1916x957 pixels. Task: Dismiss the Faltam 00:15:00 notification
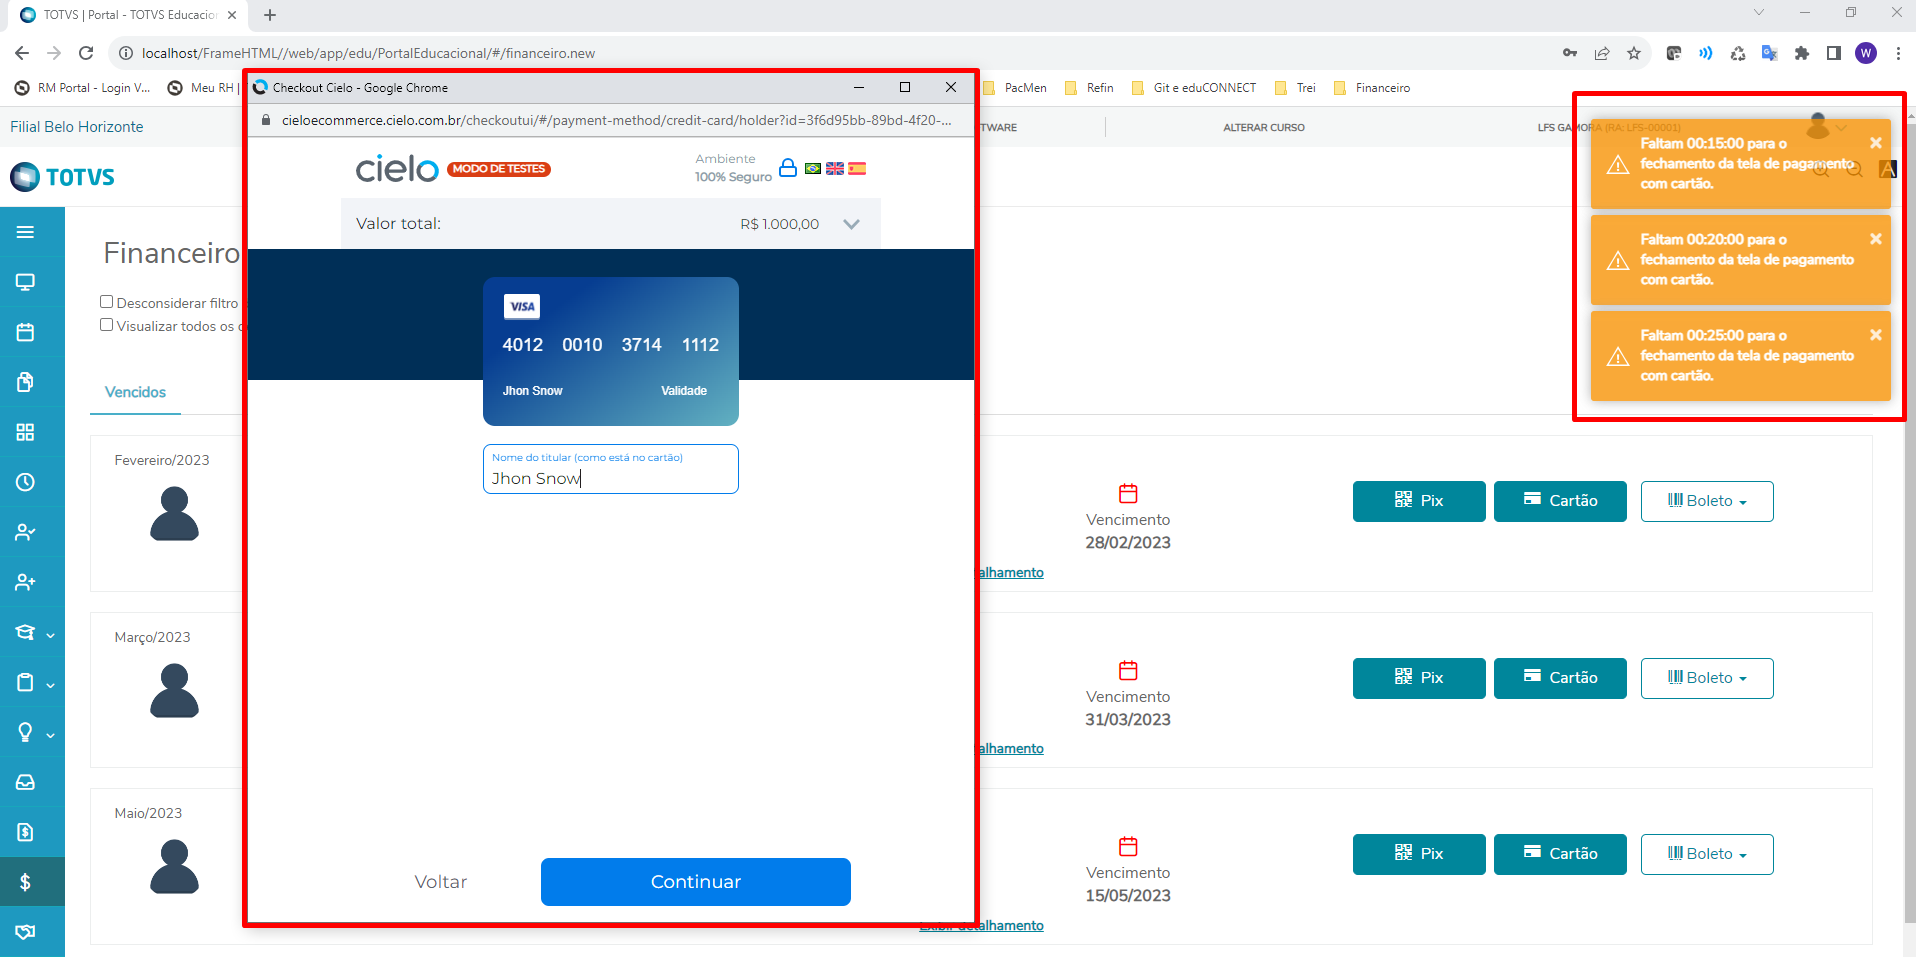point(1876,143)
